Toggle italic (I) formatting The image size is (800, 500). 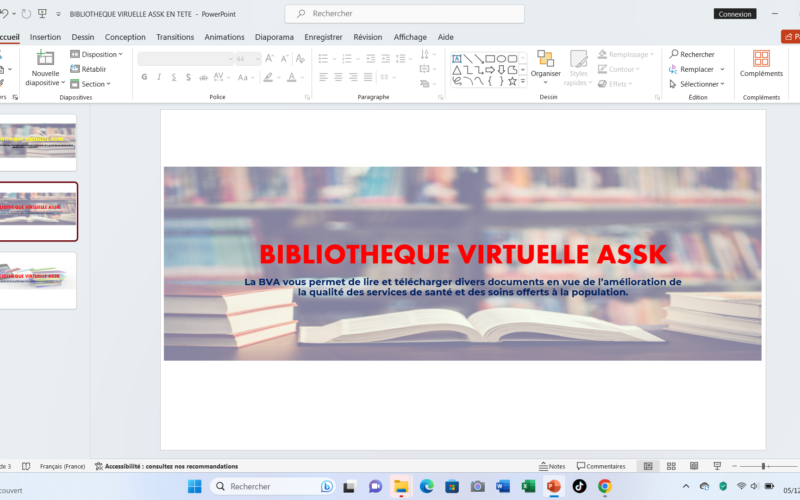click(x=159, y=77)
